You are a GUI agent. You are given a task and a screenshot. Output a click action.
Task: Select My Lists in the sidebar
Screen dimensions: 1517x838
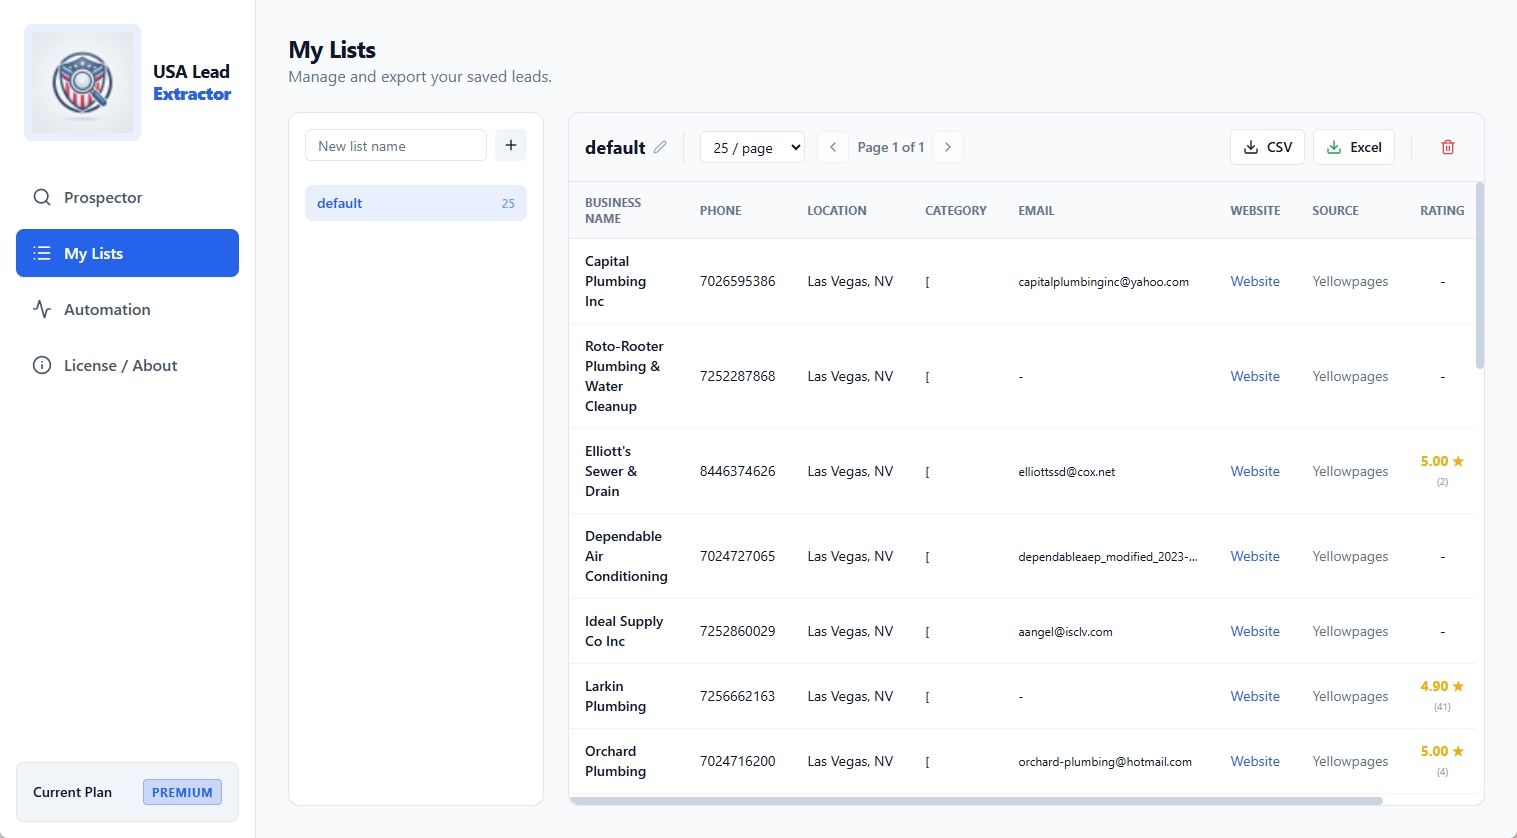[x=127, y=253]
